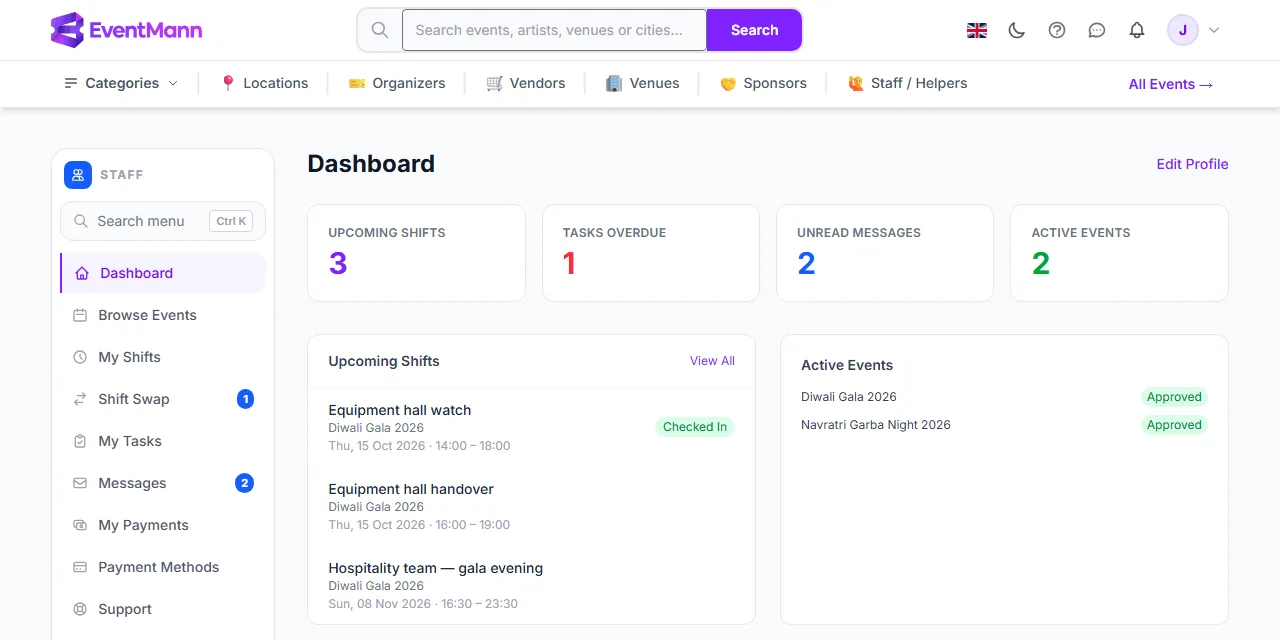The height and width of the screenshot is (640, 1280).
Task: Select Hospitality team — gala evening shift
Action: point(531,585)
